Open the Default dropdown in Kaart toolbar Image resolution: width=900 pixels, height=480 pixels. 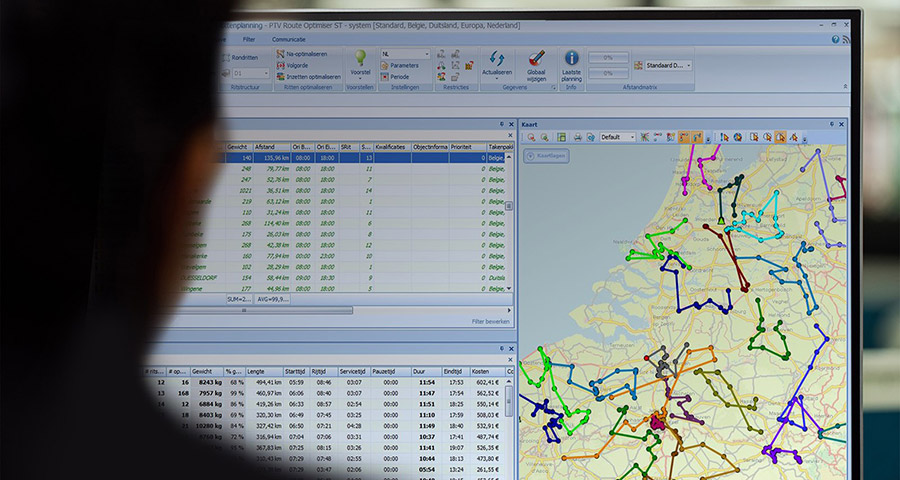click(x=617, y=137)
